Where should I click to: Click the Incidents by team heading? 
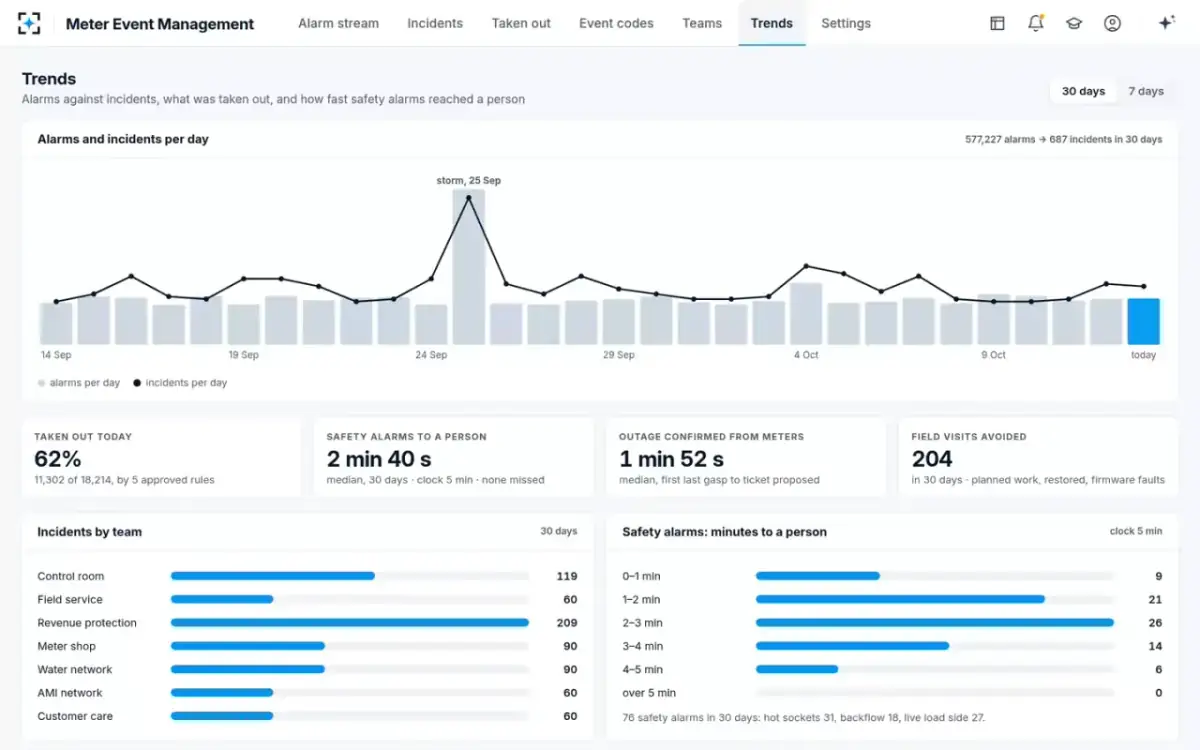tap(90, 532)
